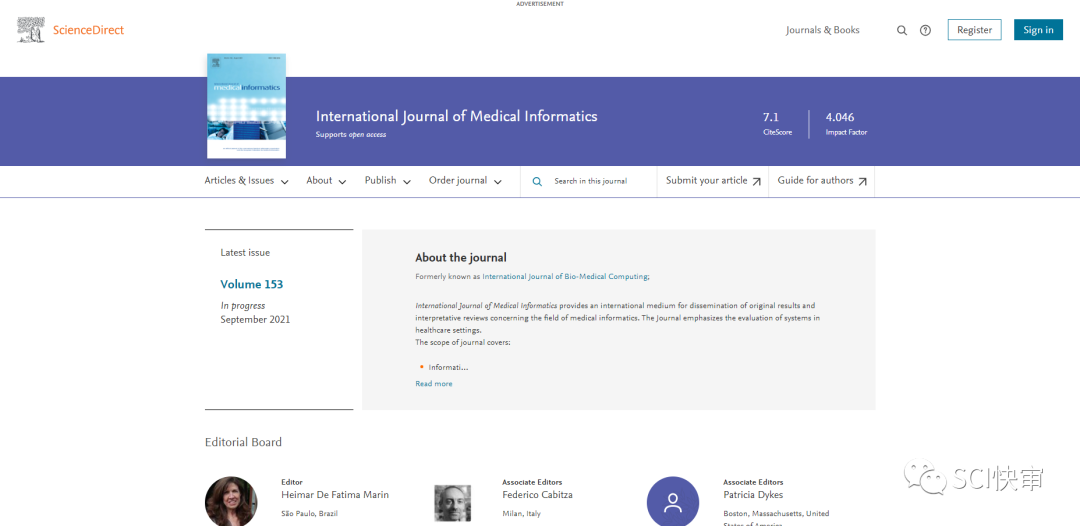Open the Volume 153 latest issue link
This screenshot has height=526, width=1080.
(252, 285)
